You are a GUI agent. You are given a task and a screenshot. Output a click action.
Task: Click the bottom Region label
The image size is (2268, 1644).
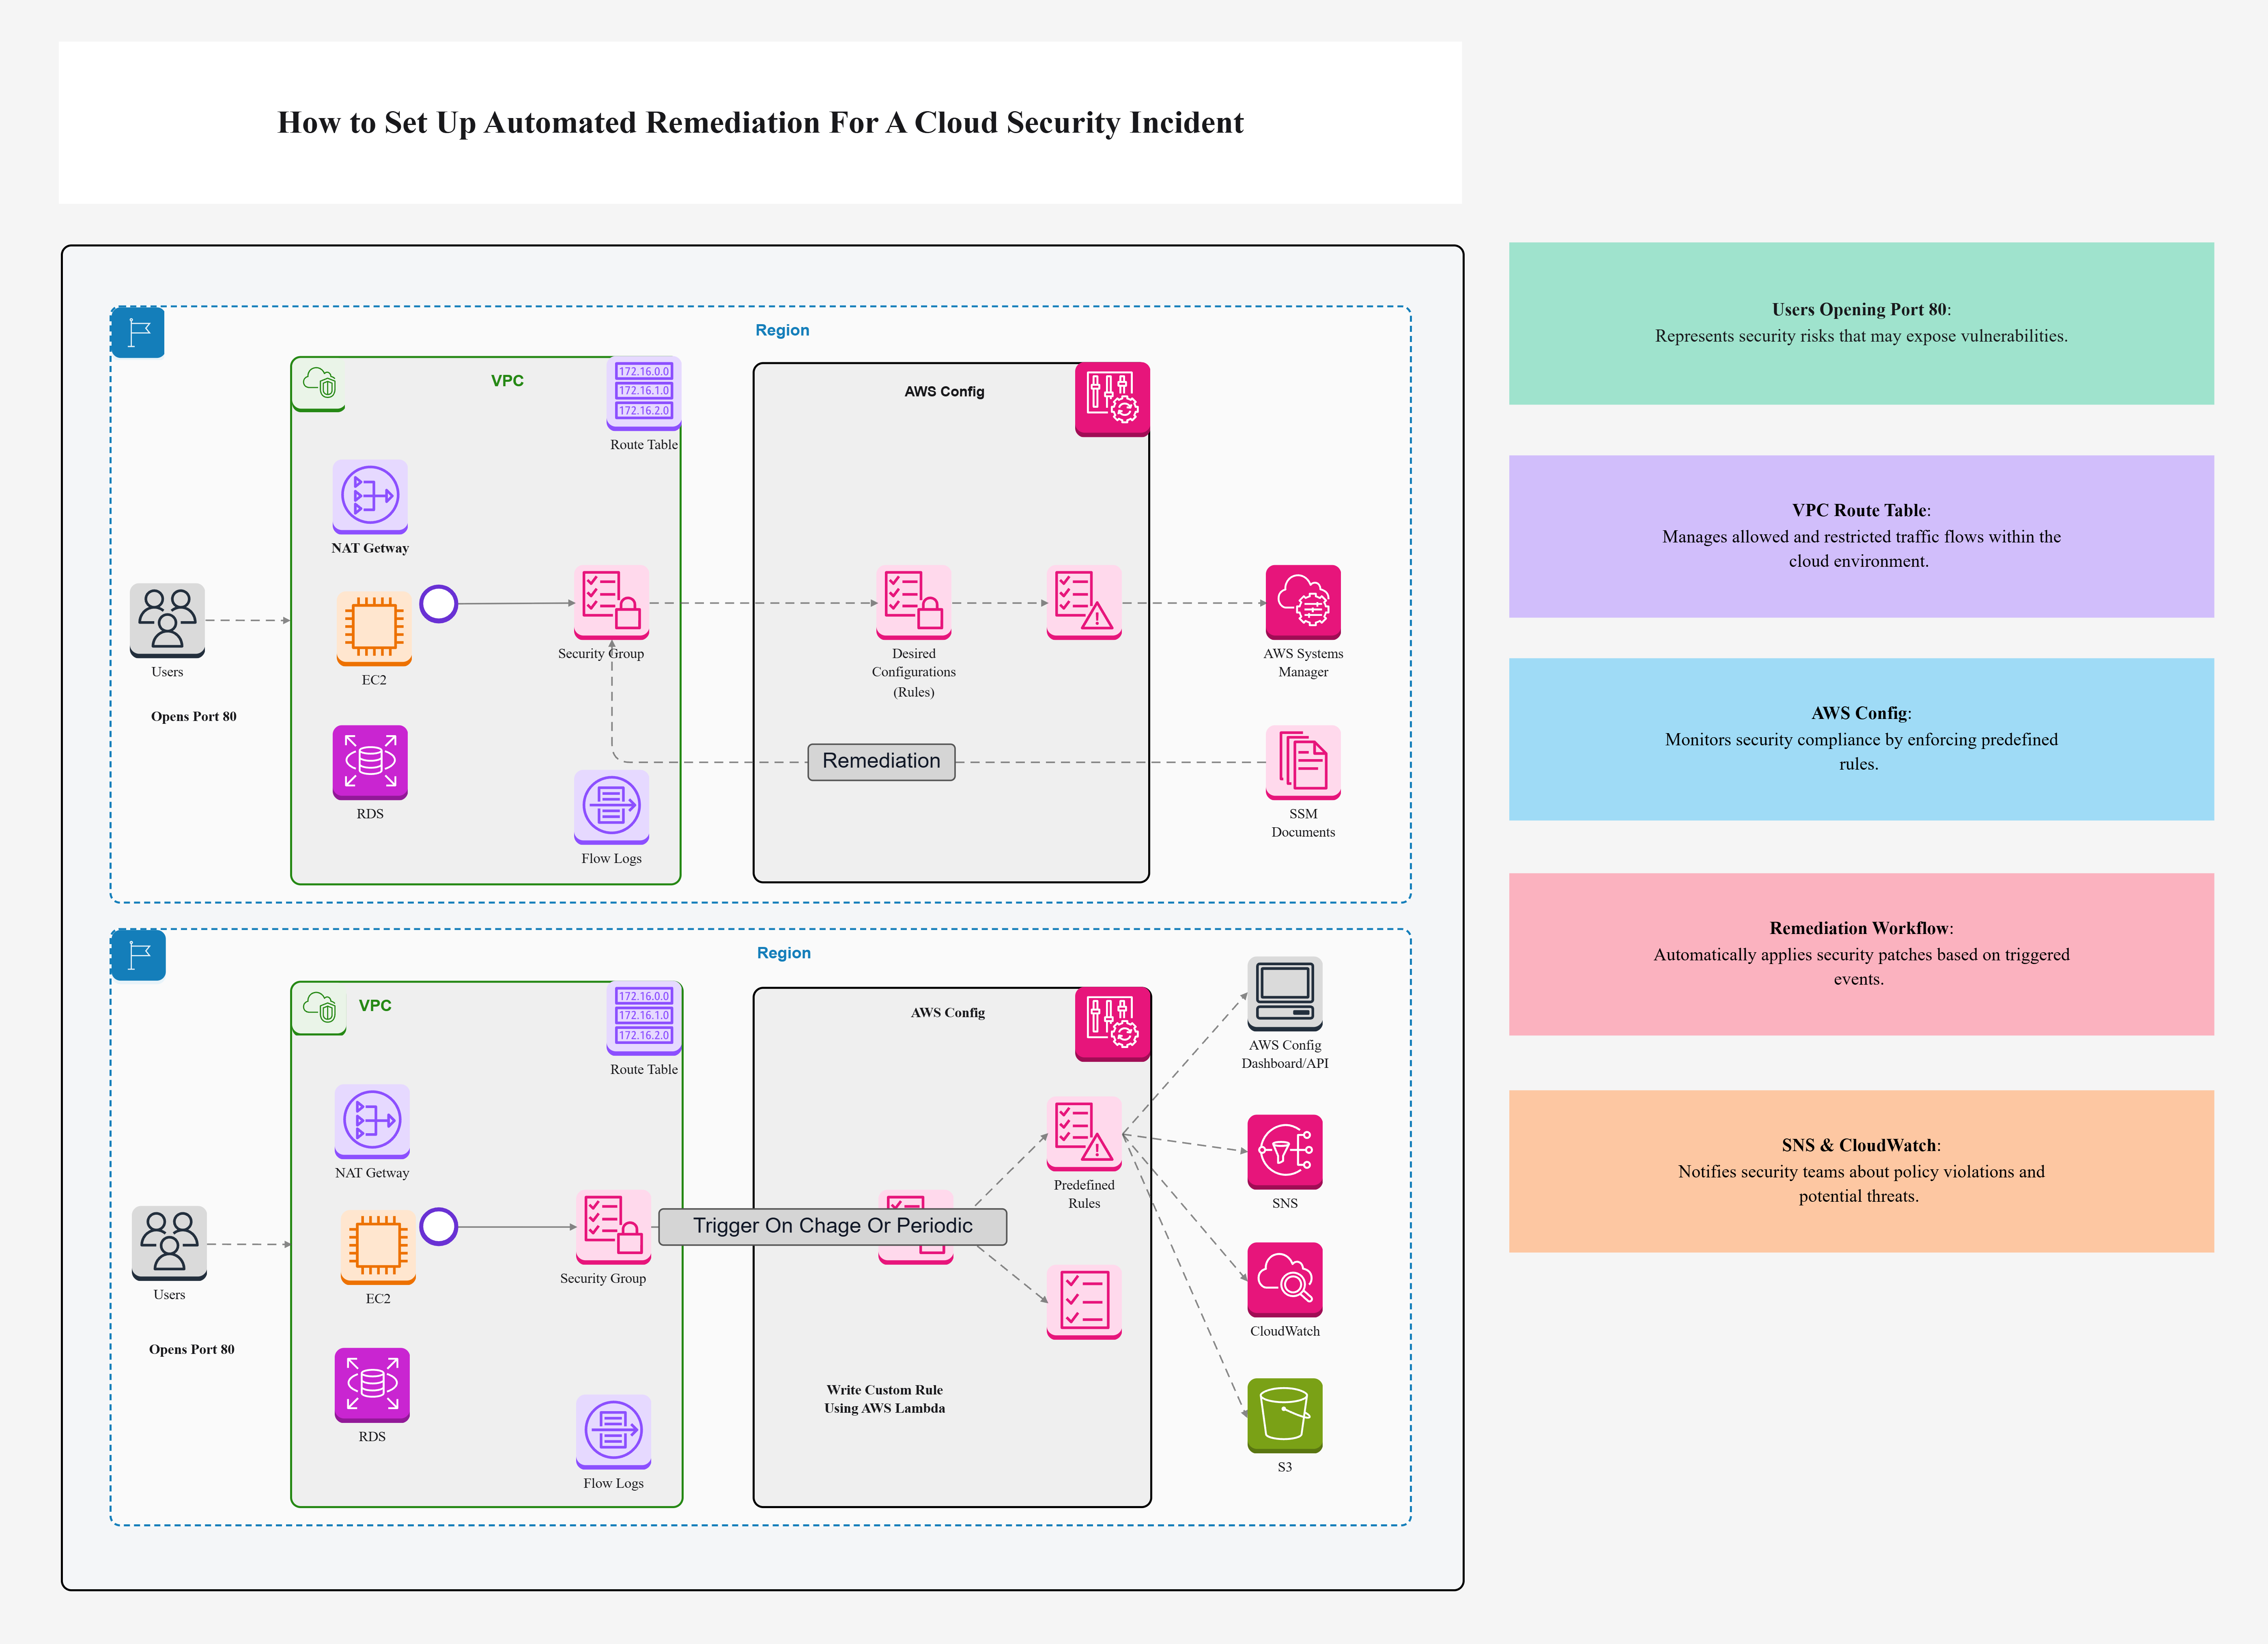pos(784,953)
